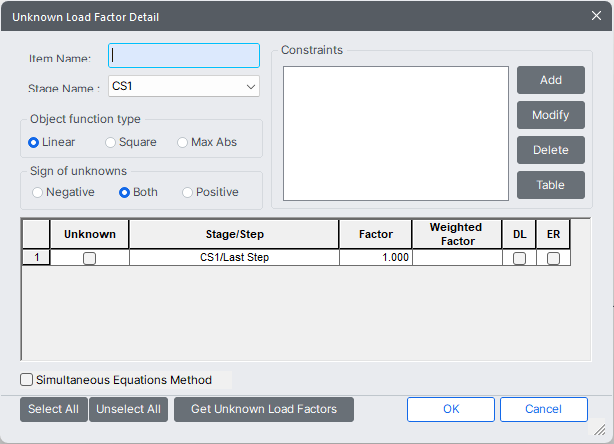Select the Square object function type
The width and height of the screenshot is (614, 444).
click(131, 142)
